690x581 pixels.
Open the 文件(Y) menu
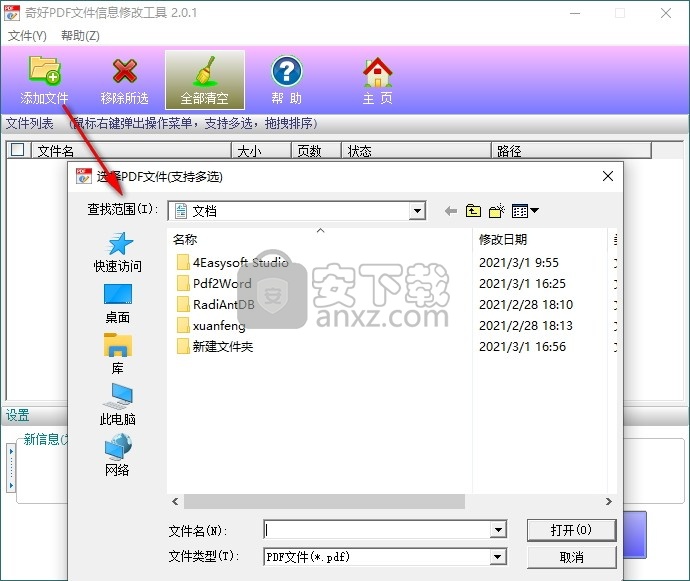[x=27, y=36]
